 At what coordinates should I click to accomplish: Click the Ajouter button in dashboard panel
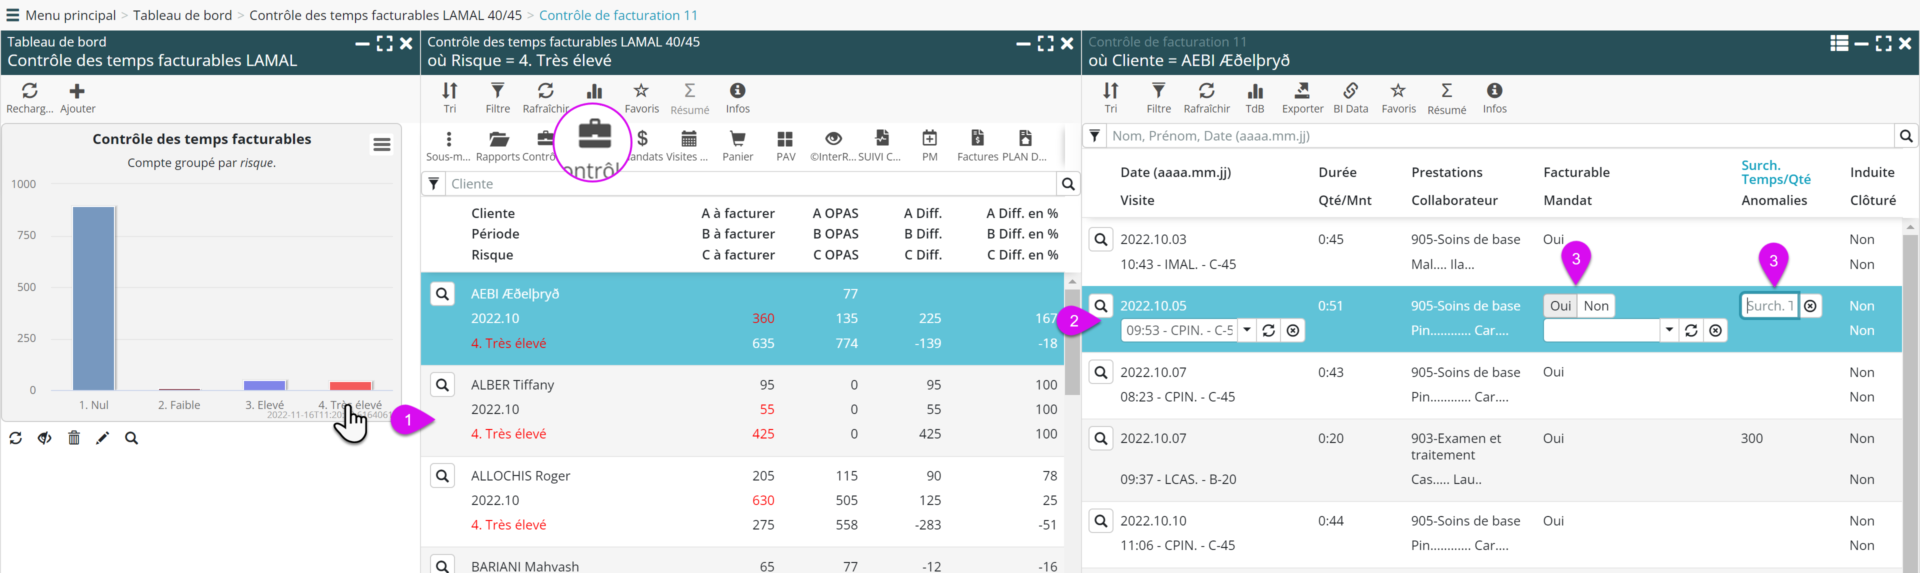click(x=77, y=97)
